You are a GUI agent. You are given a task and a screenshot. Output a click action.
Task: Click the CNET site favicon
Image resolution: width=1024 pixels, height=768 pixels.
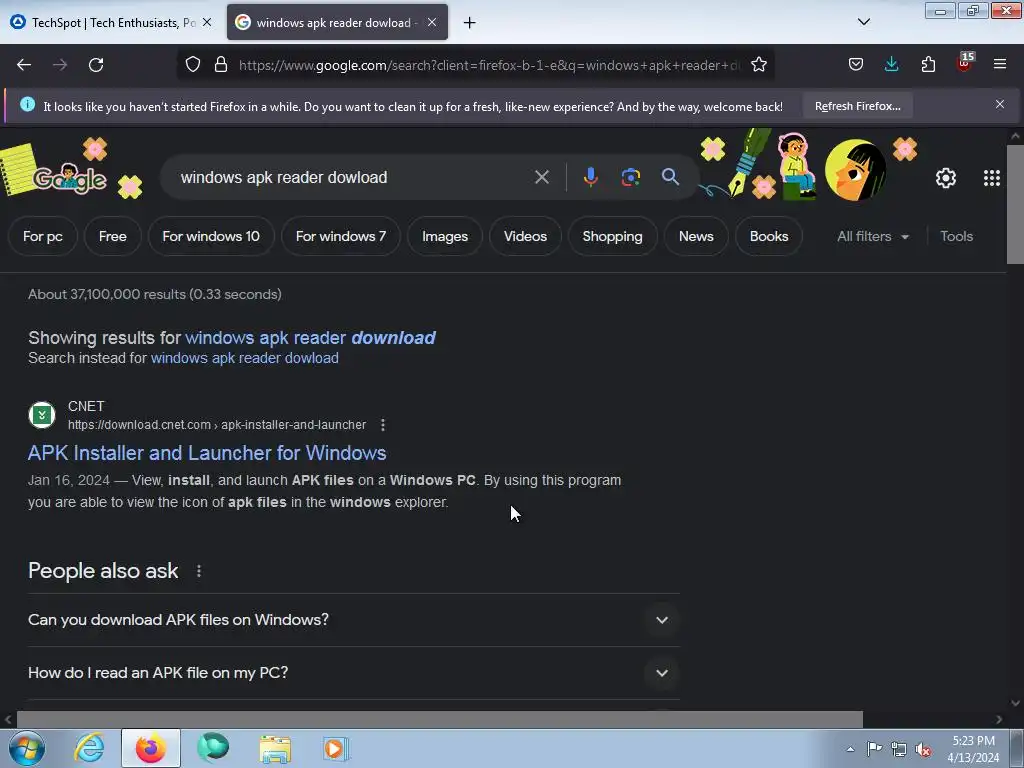(x=42, y=415)
